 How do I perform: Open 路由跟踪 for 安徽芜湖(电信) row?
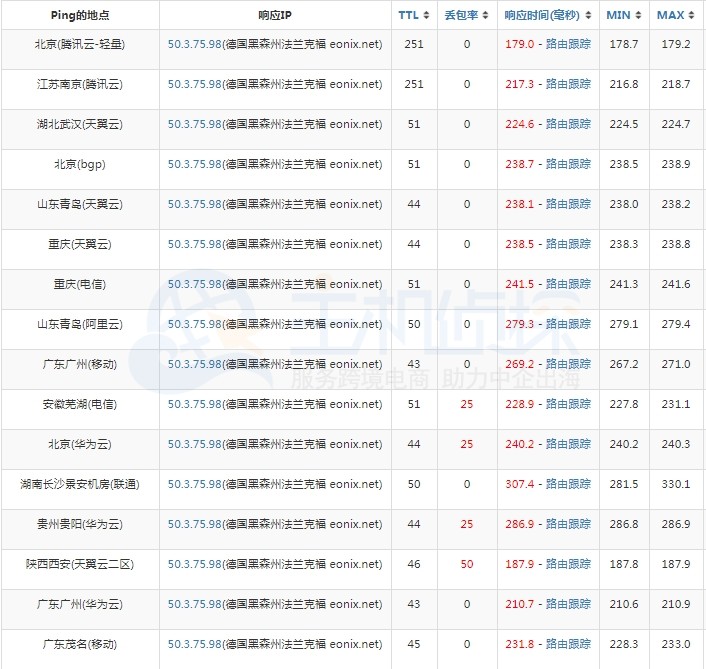pyautogui.click(x=568, y=404)
